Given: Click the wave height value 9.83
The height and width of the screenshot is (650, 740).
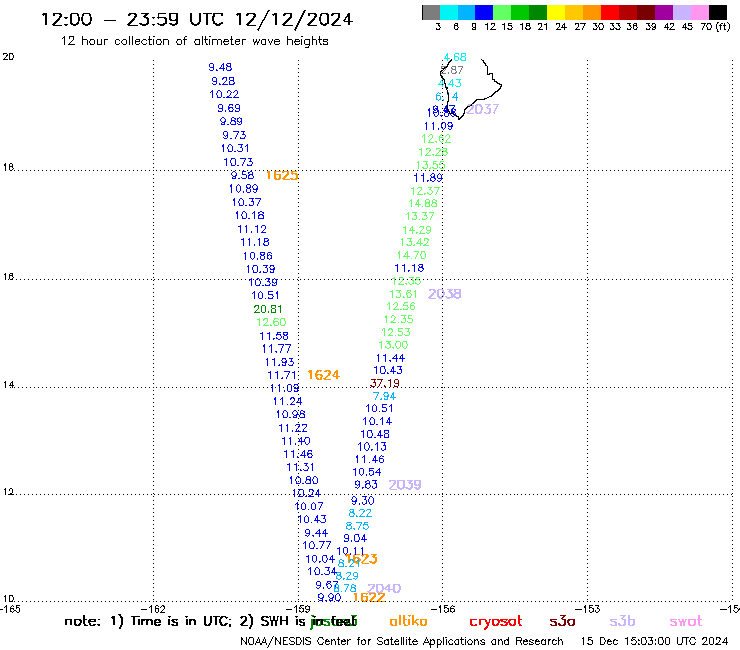Looking at the screenshot, I should pos(366,485).
